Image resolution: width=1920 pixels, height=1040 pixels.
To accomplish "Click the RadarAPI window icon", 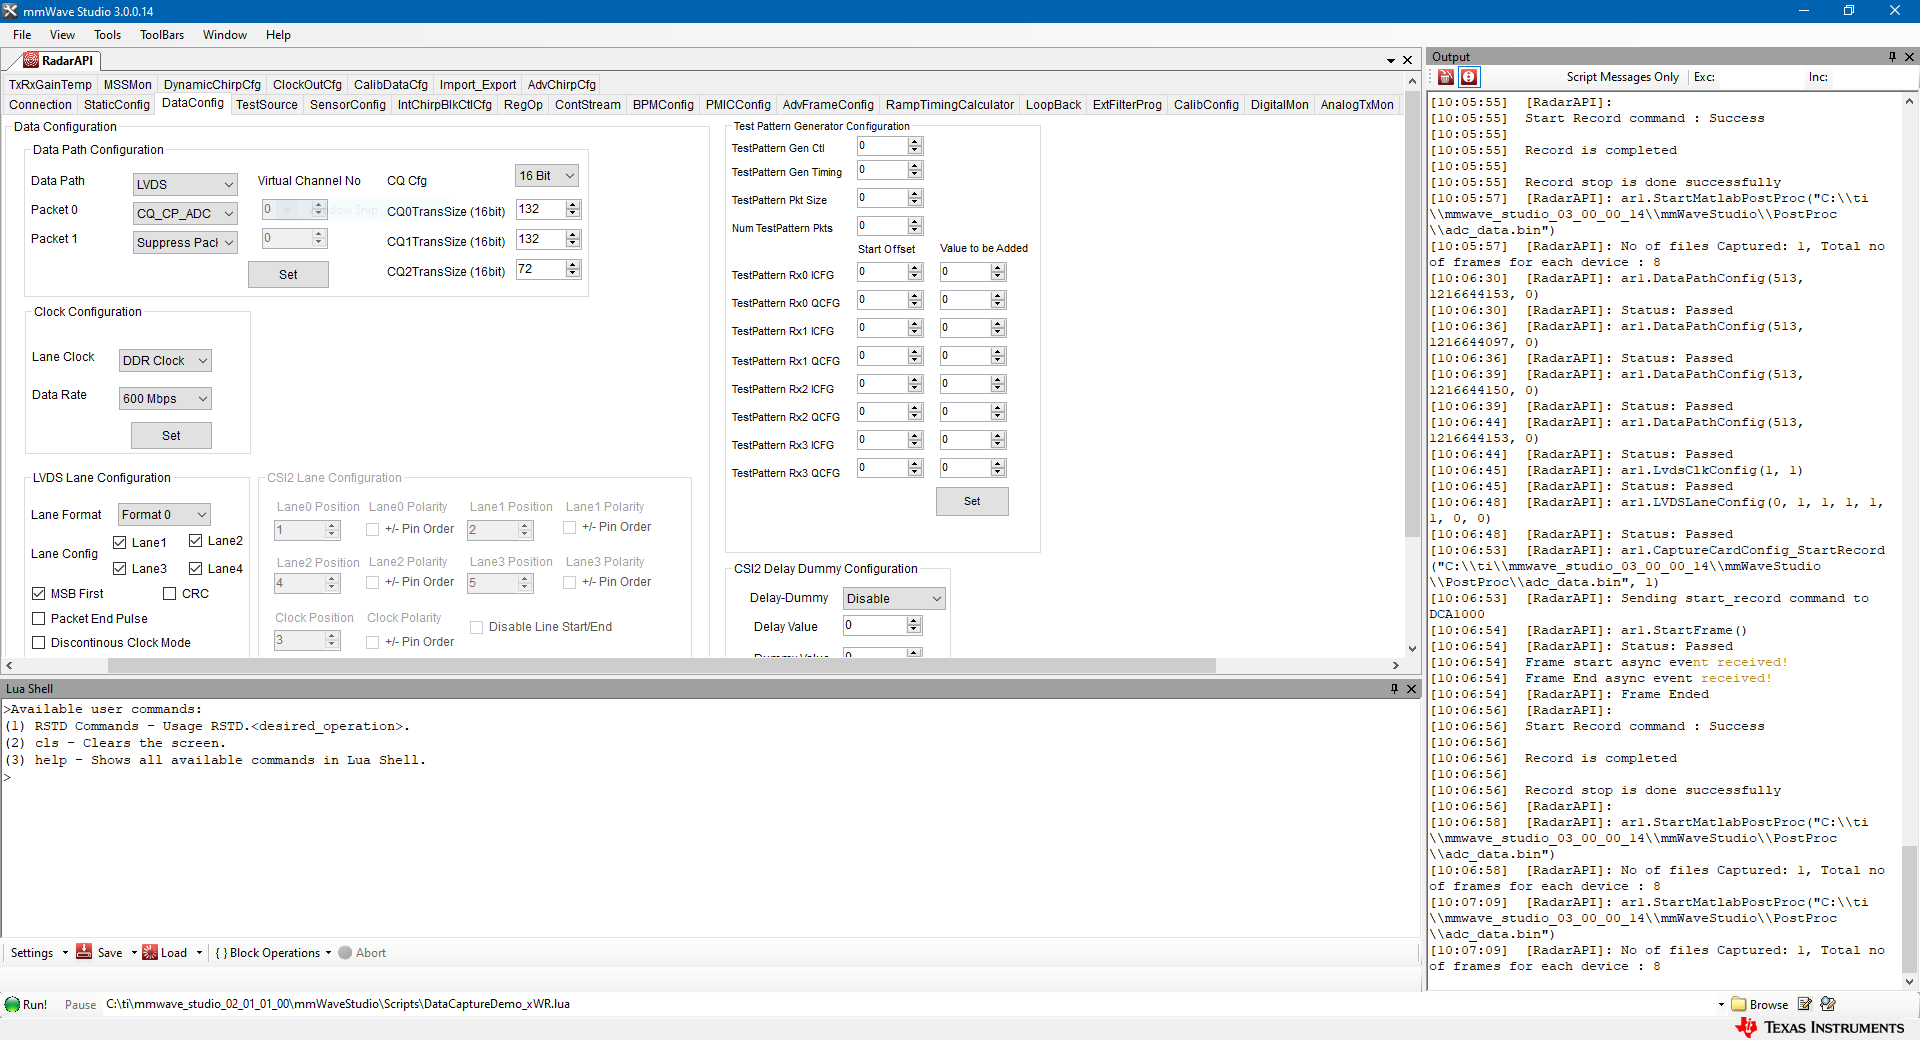I will 31,60.
